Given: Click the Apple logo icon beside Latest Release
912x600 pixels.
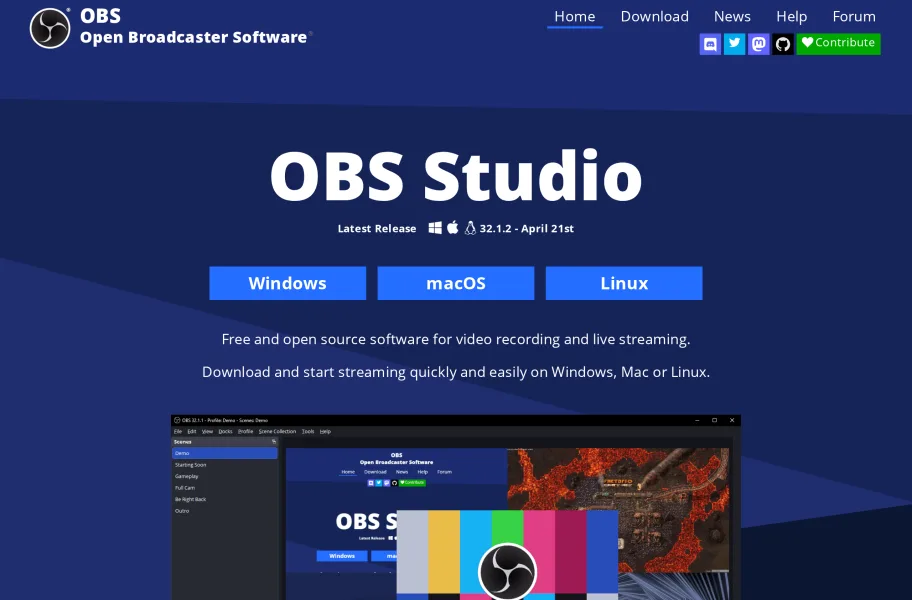Looking at the screenshot, I should click(453, 227).
